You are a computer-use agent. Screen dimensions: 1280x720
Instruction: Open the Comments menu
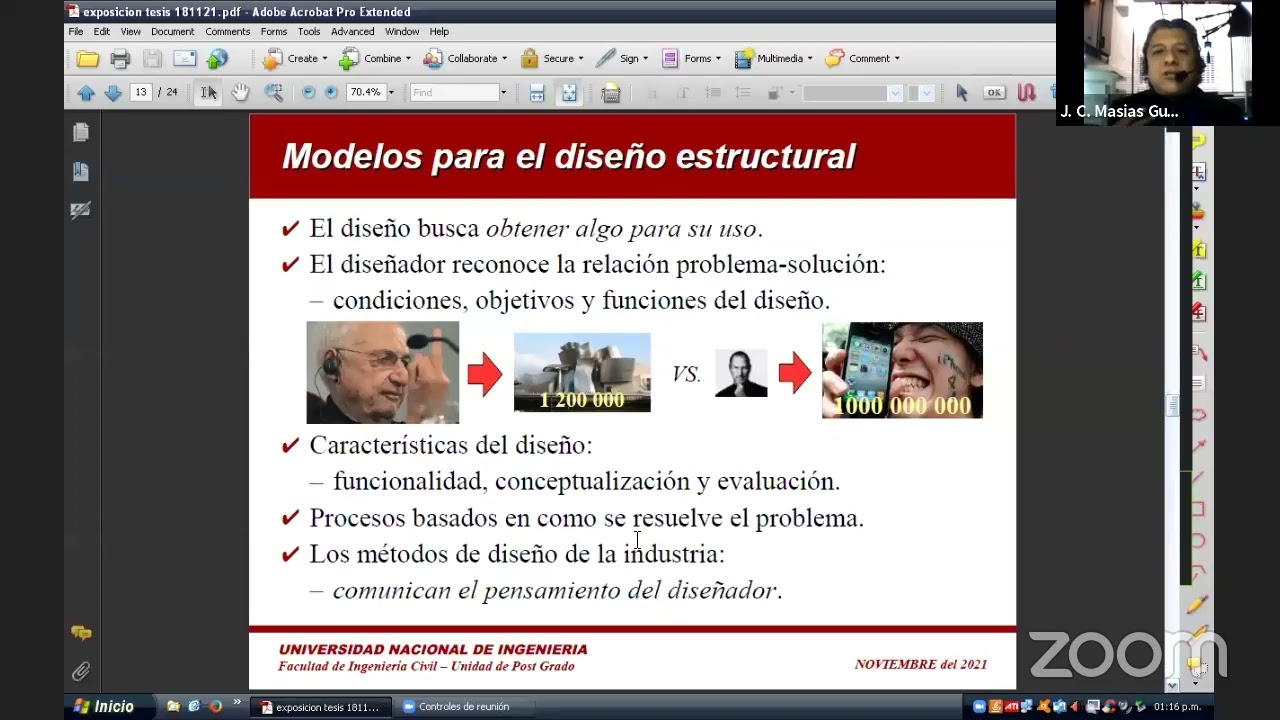[228, 32]
